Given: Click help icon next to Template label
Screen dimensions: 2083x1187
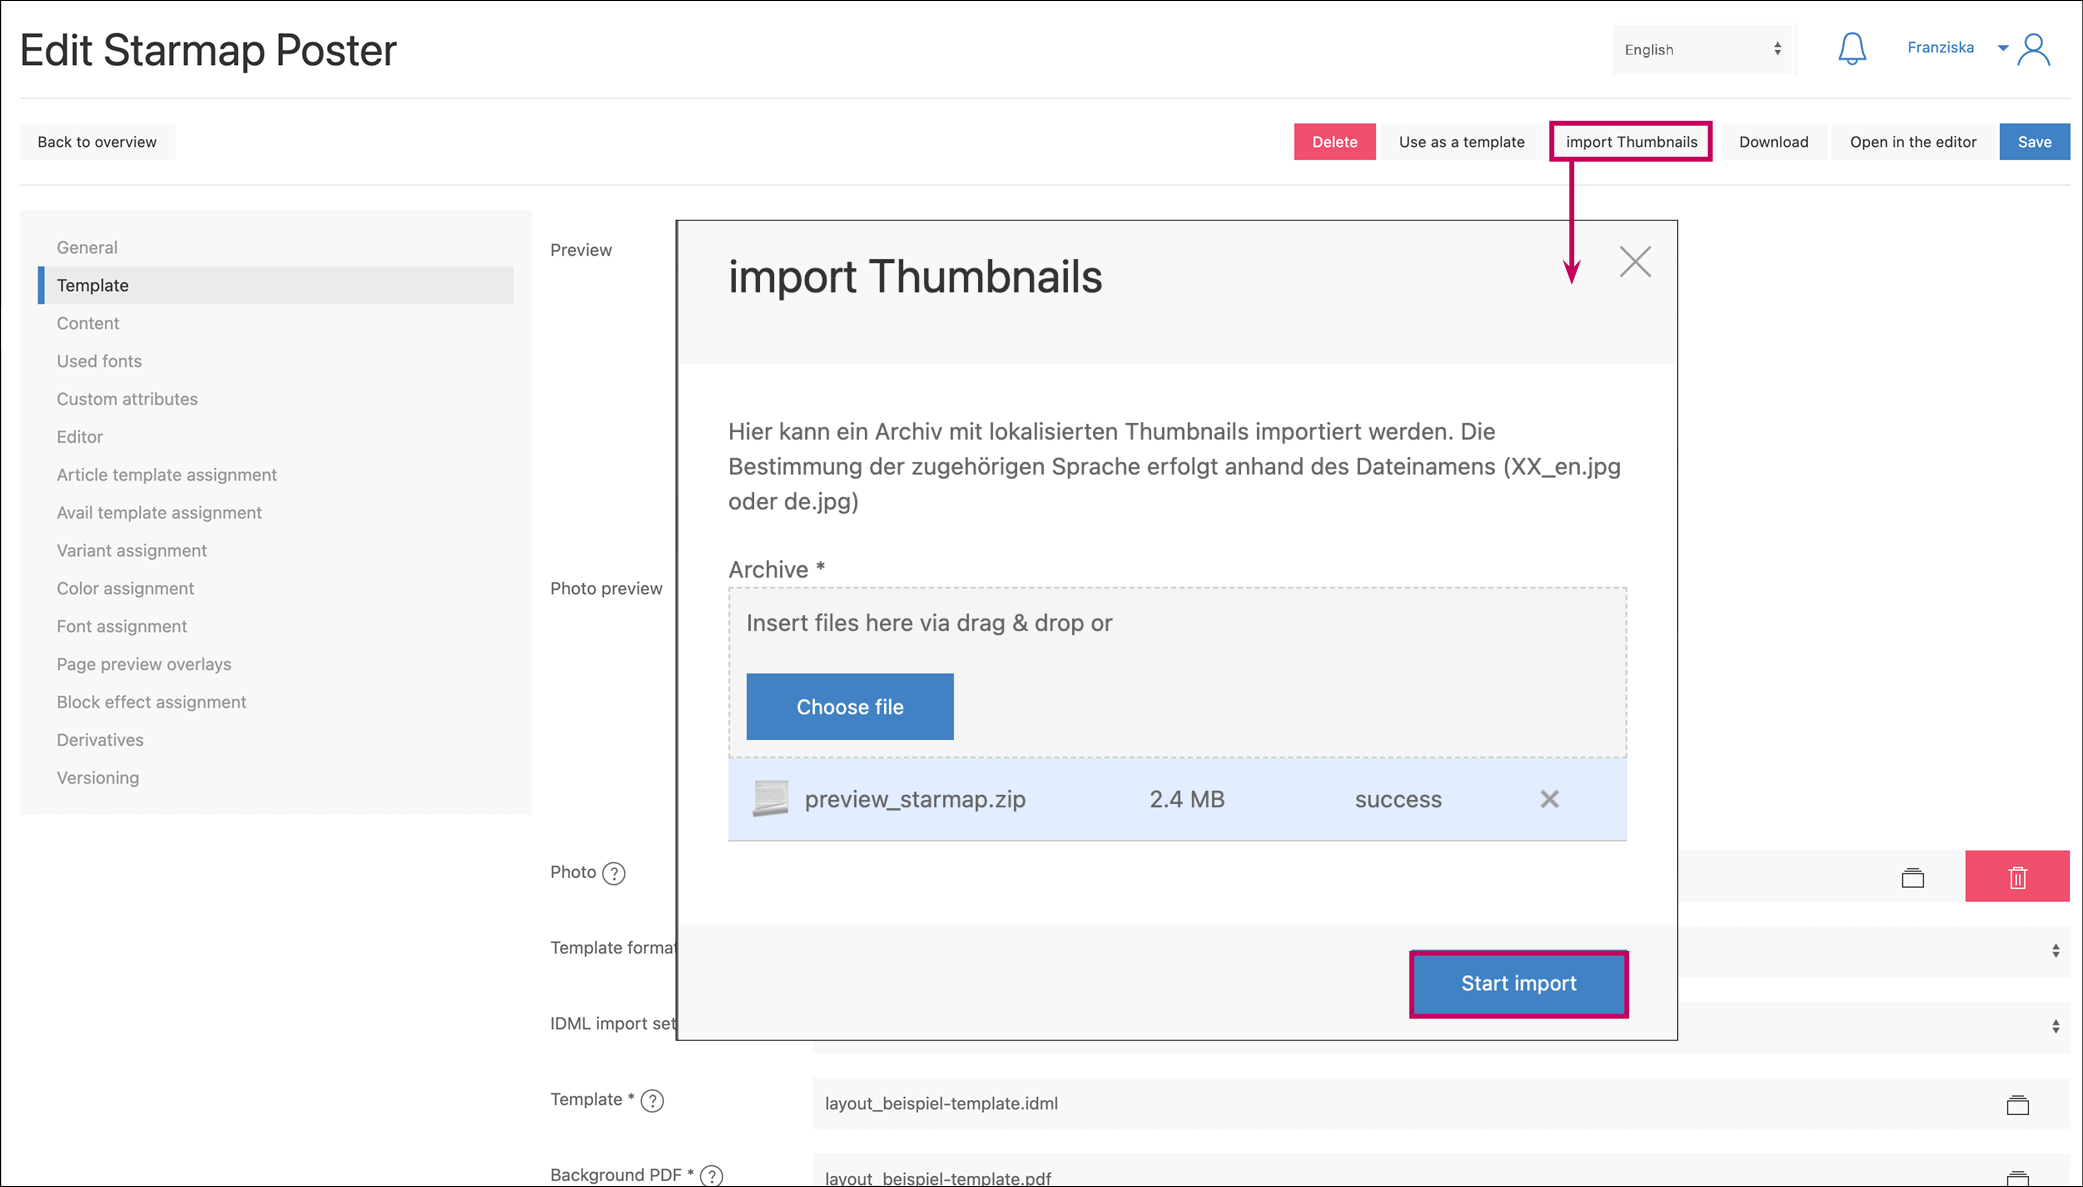Looking at the screenshot, I should pyautogui.click(x=652, y=1101).
